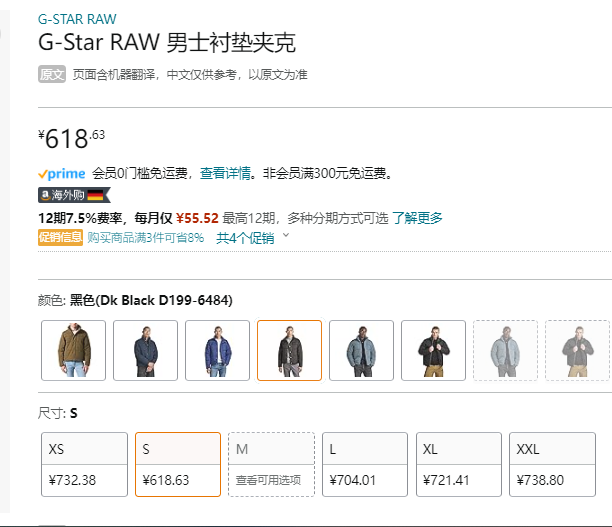The width and height of the screenshot is (612, 527).
Task: Expand 共4个促销 promotions list
Action: coord(245,238)
